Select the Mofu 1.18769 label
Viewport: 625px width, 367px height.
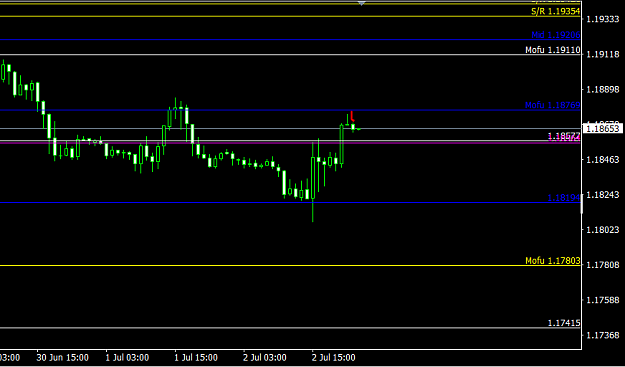click(x=552, y=105)
